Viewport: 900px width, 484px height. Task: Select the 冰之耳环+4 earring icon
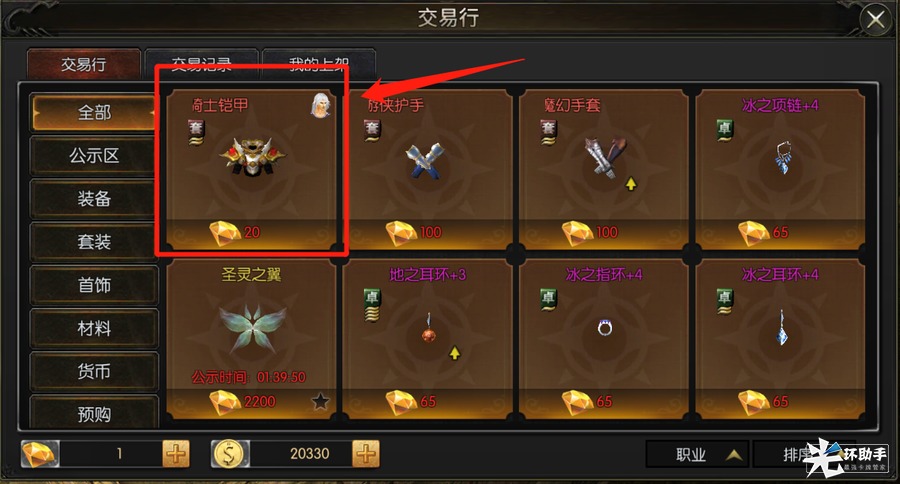781,328
